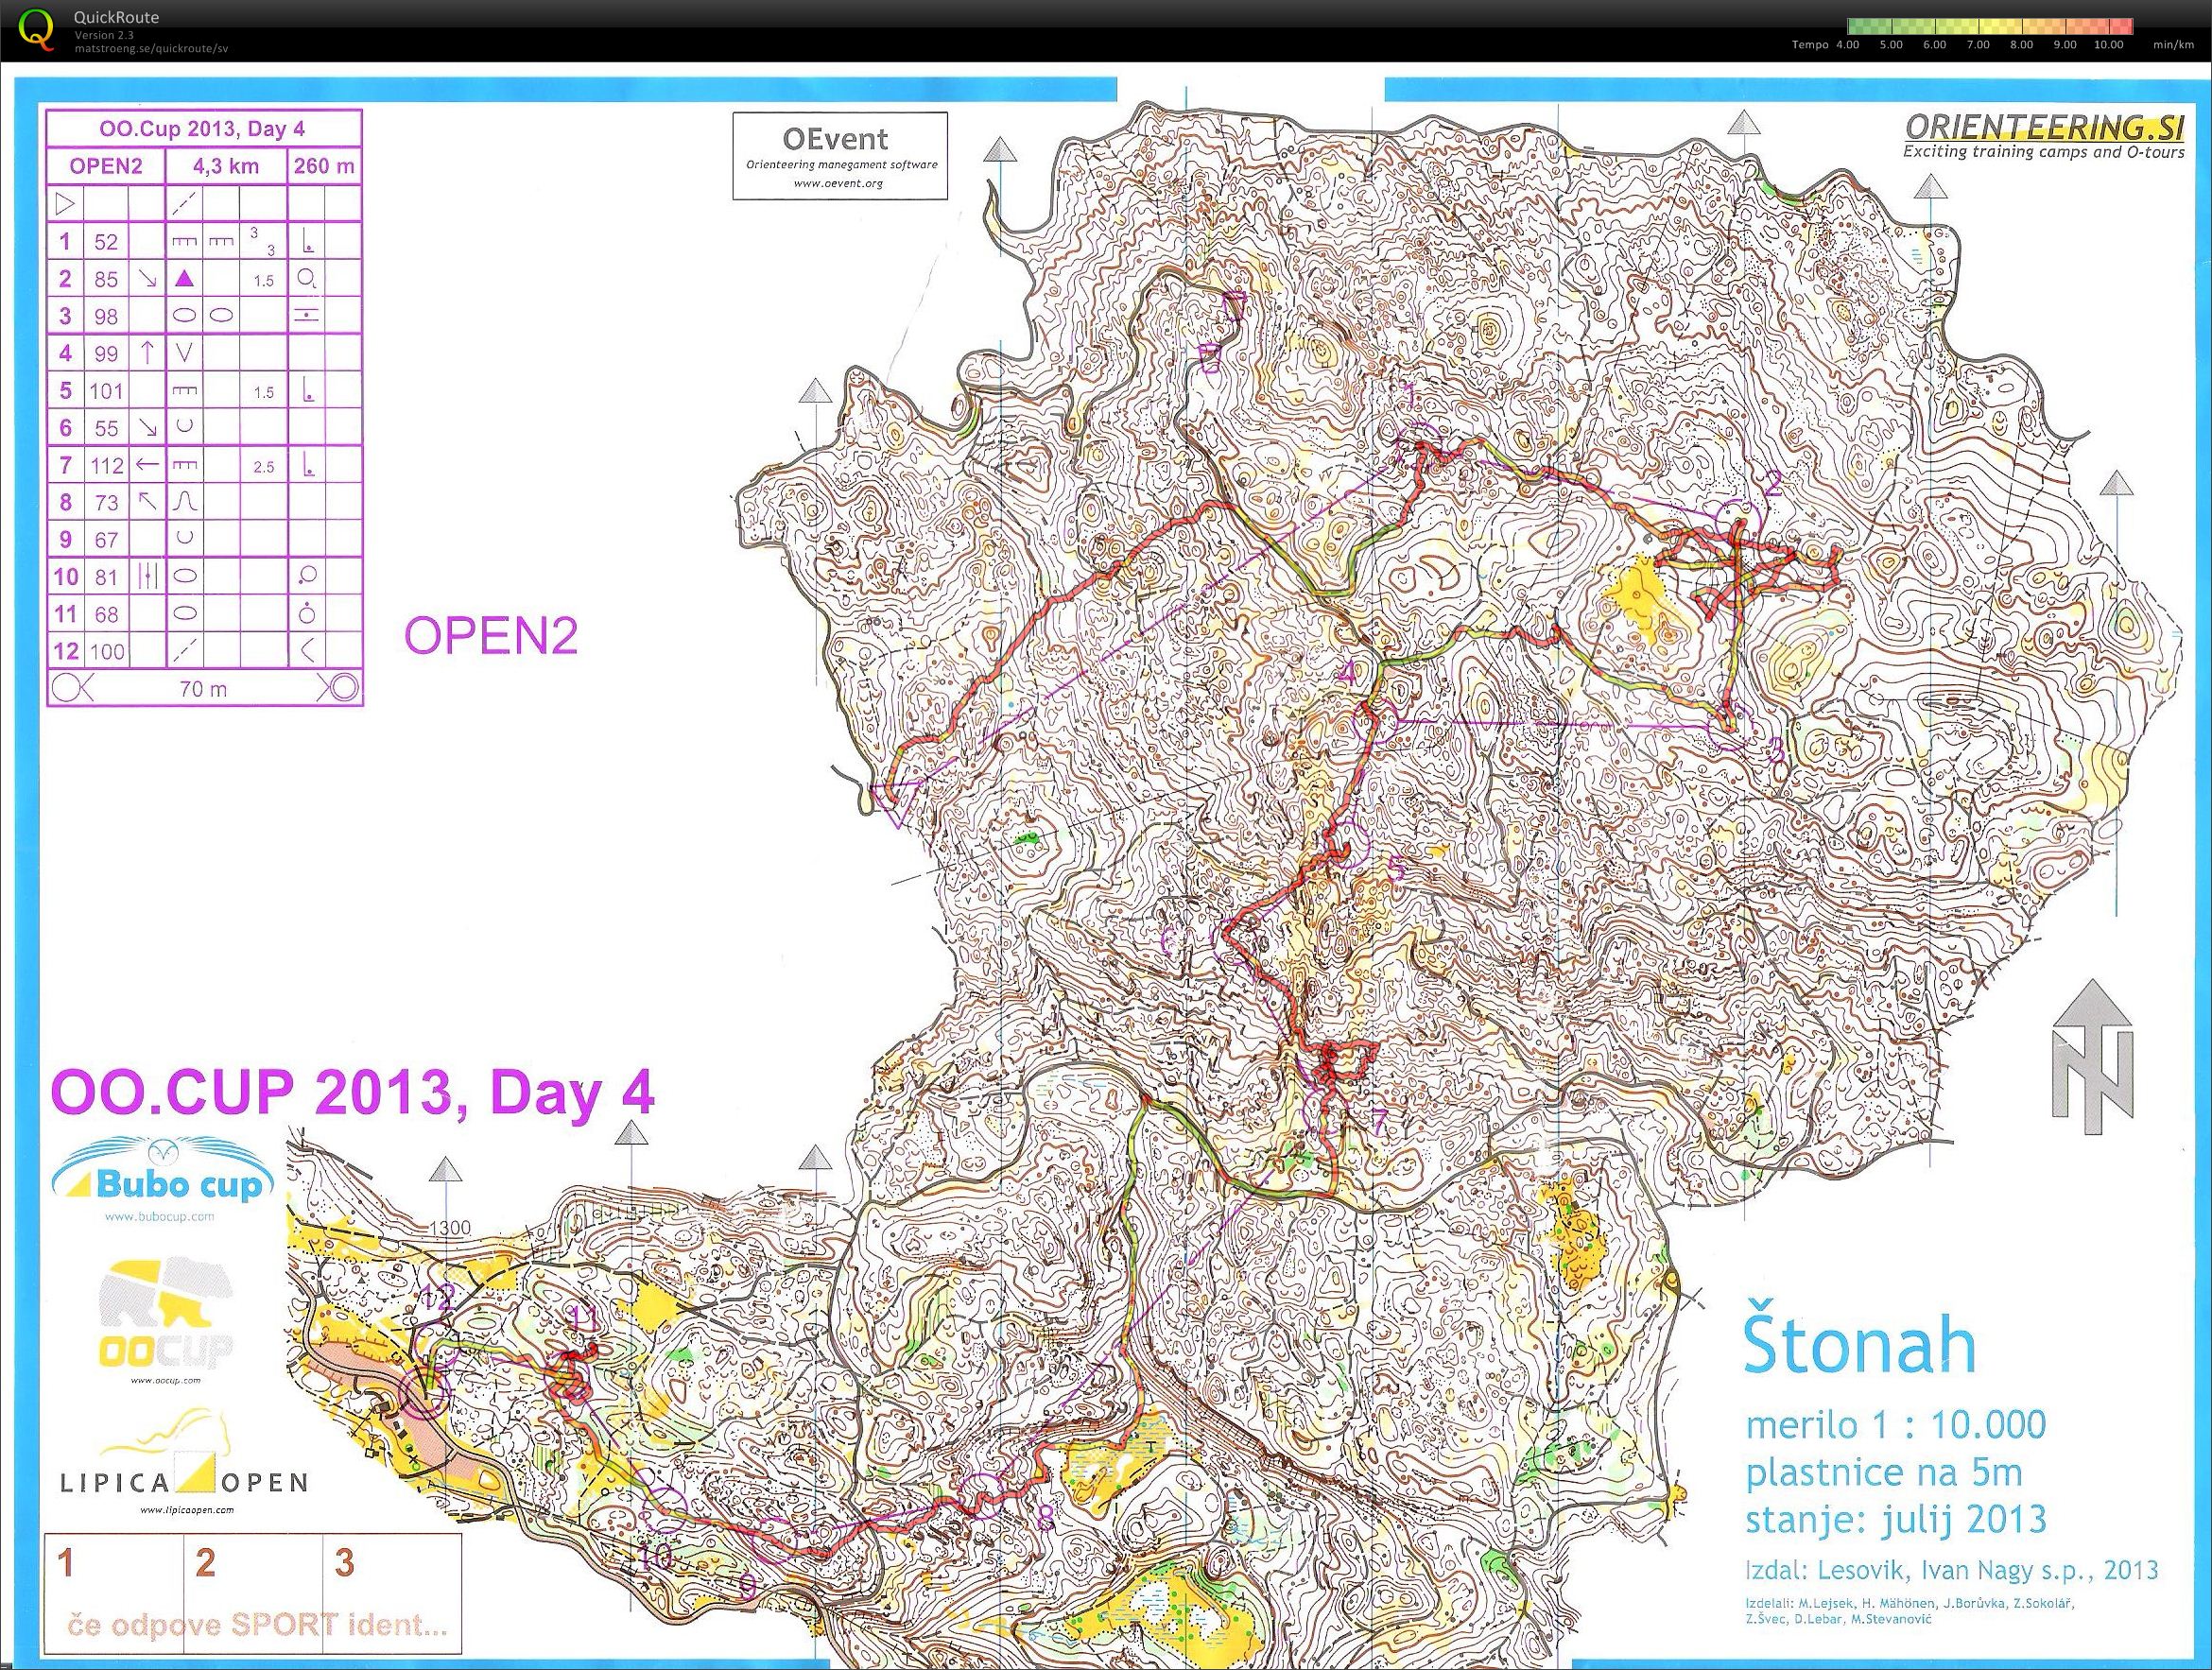Click the "7.00" tick value on tempo scale
The height and width of the screenshot is (1670, 2212).
[1977, 45]
